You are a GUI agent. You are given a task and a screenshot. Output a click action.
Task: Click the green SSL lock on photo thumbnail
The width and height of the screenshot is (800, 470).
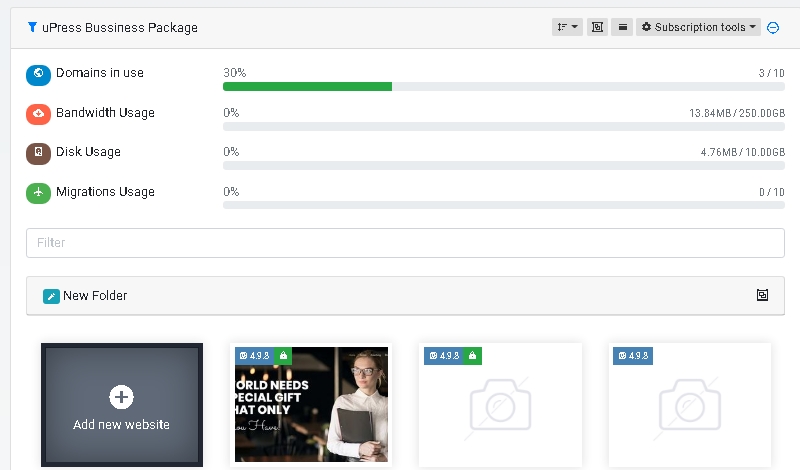click(x=283, y=356)
